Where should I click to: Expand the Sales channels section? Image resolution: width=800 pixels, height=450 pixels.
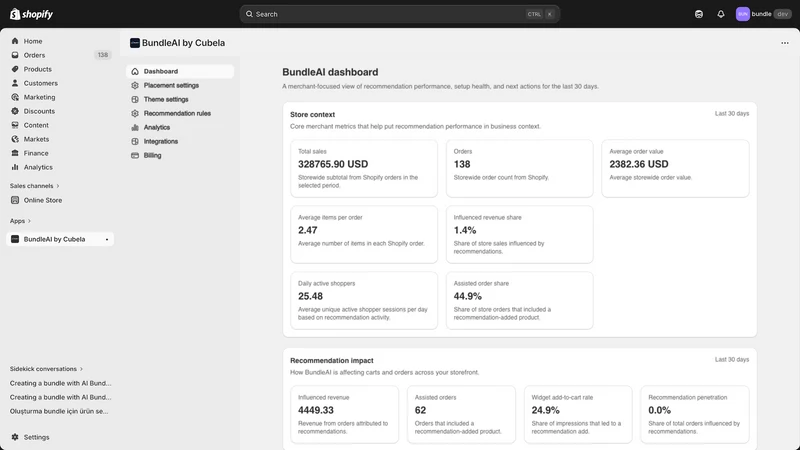pos(35,186)
